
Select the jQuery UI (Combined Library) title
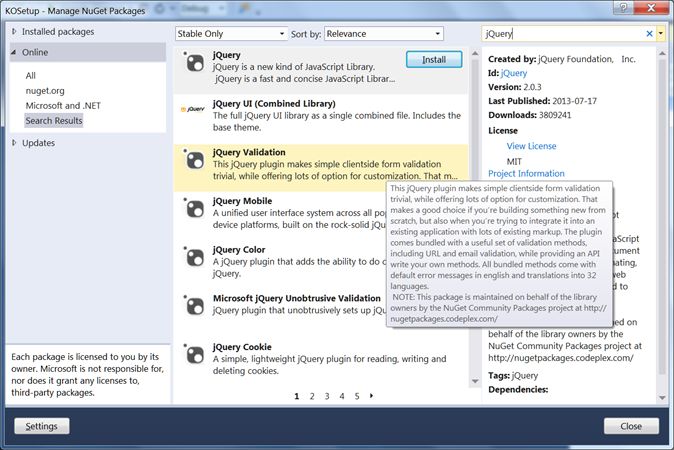[274, 104]
